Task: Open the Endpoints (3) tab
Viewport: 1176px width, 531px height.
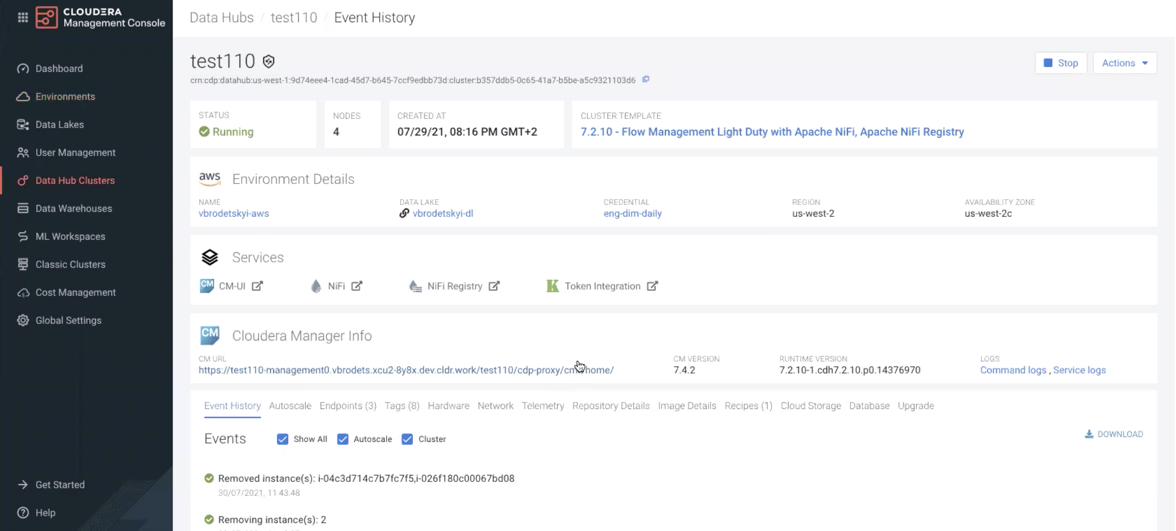Action: [348, 406]
